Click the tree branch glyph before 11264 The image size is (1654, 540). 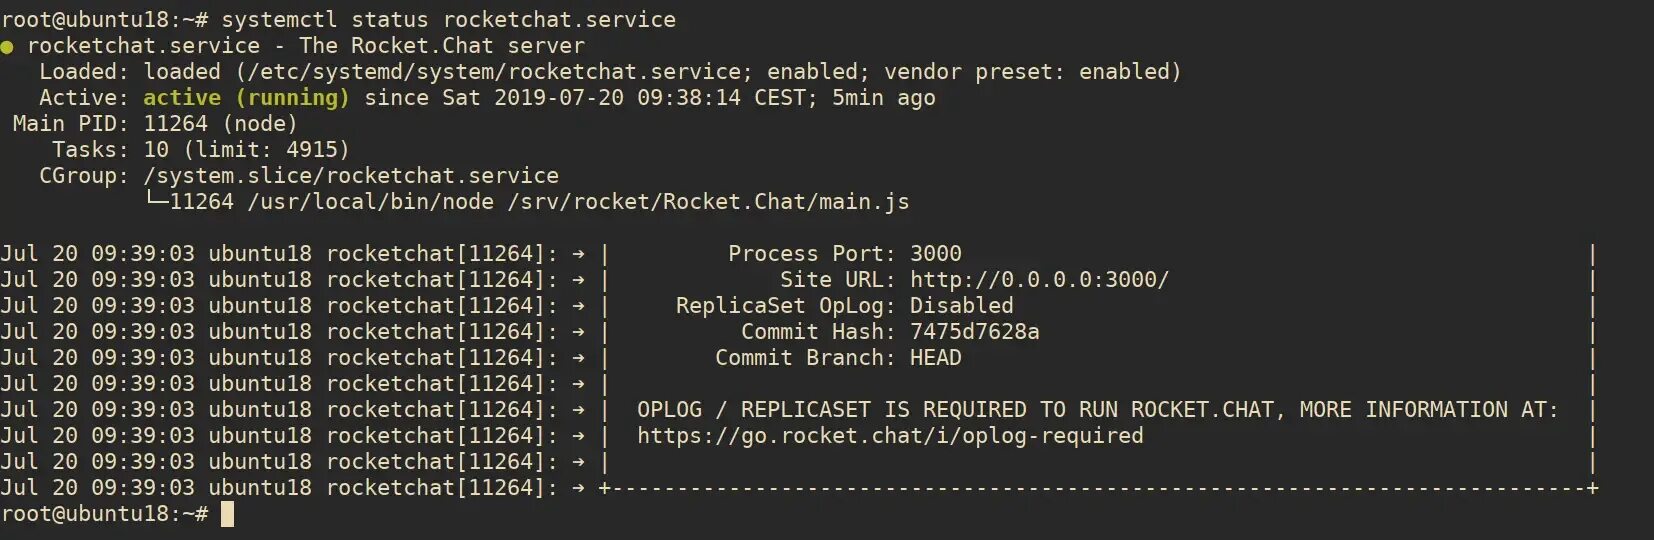[x=157, y=201]
